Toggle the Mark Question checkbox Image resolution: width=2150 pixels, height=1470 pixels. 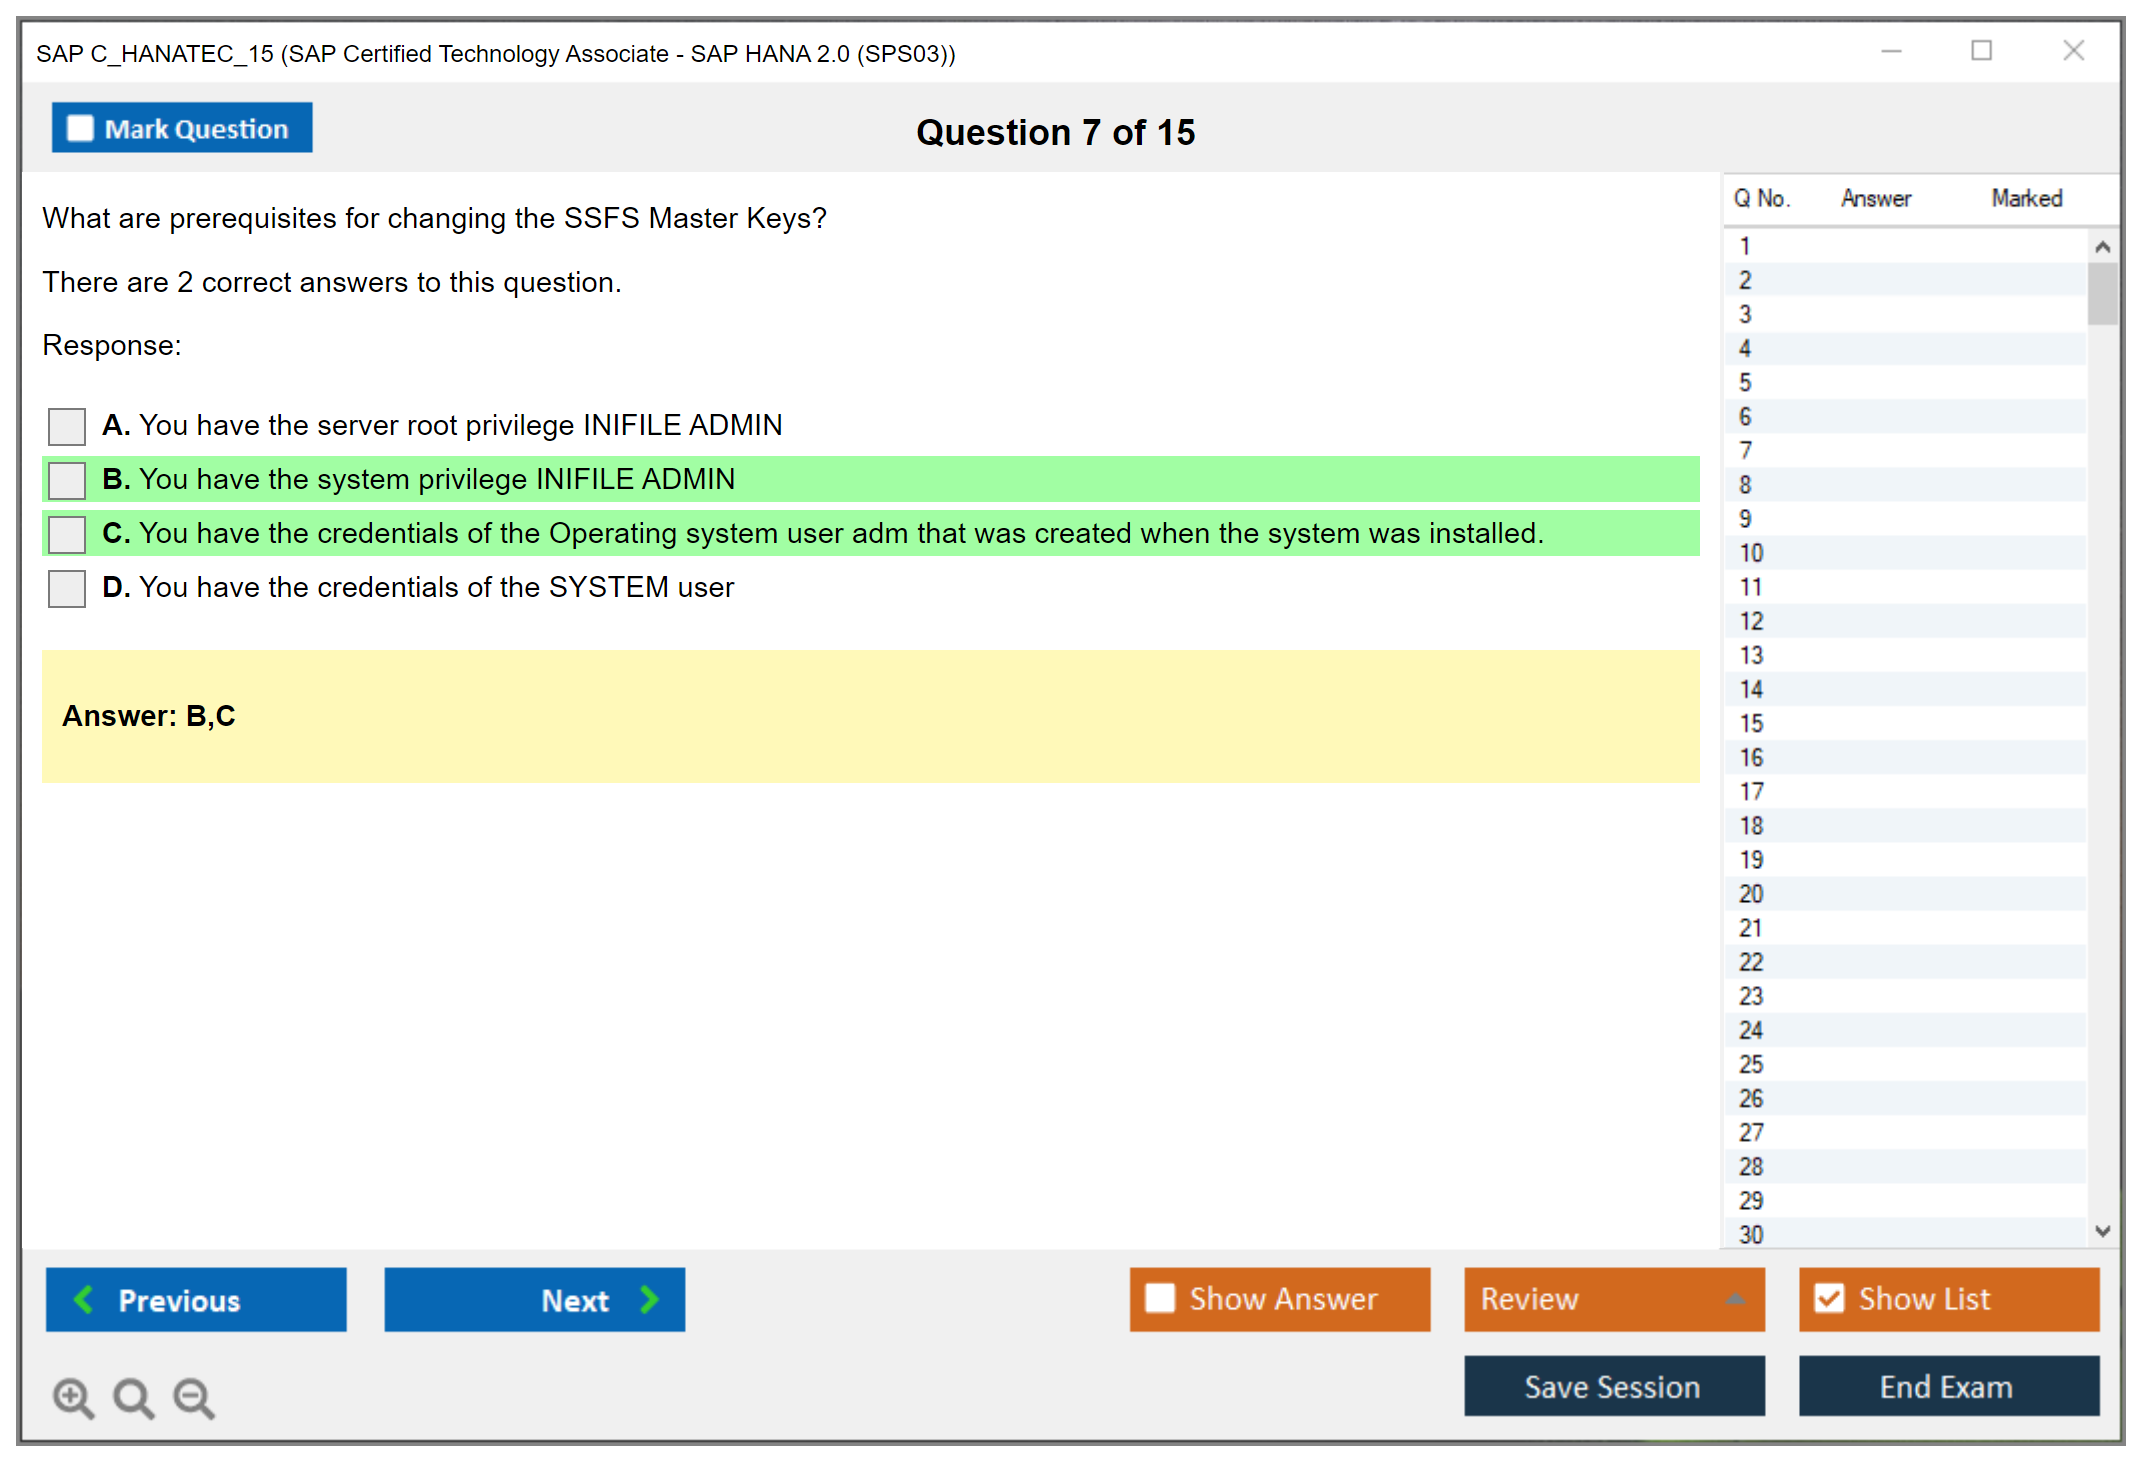(x=80, y=128)
